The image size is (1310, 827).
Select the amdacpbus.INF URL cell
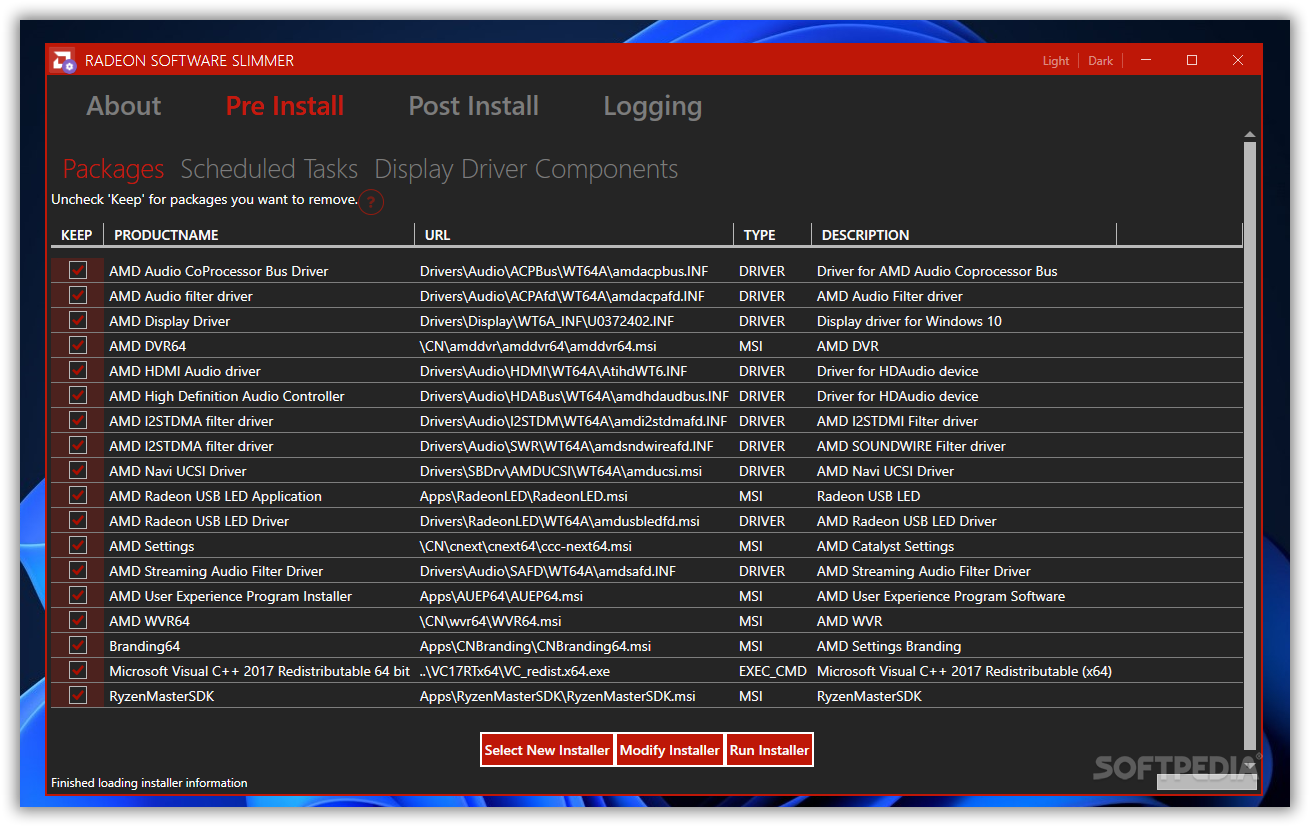point(564,271)
